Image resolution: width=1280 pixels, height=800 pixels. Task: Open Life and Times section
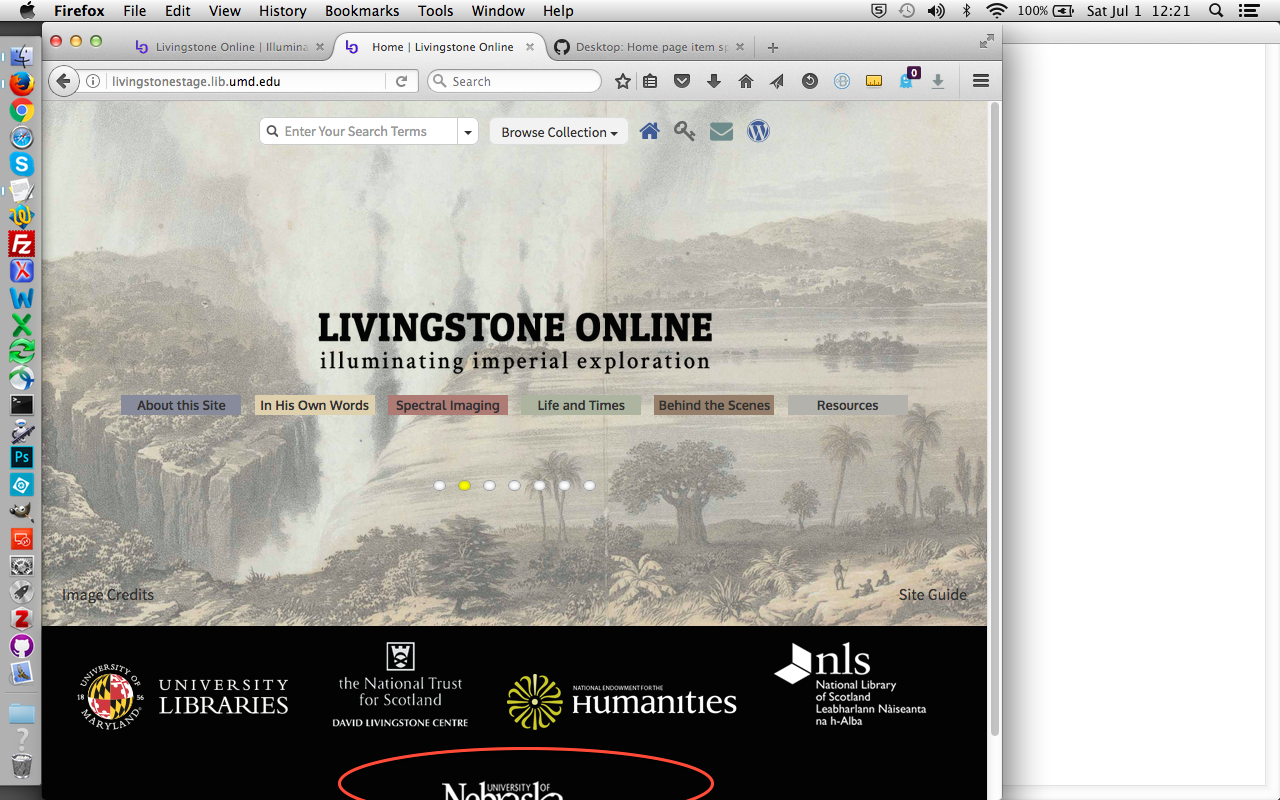coord(581,405)
